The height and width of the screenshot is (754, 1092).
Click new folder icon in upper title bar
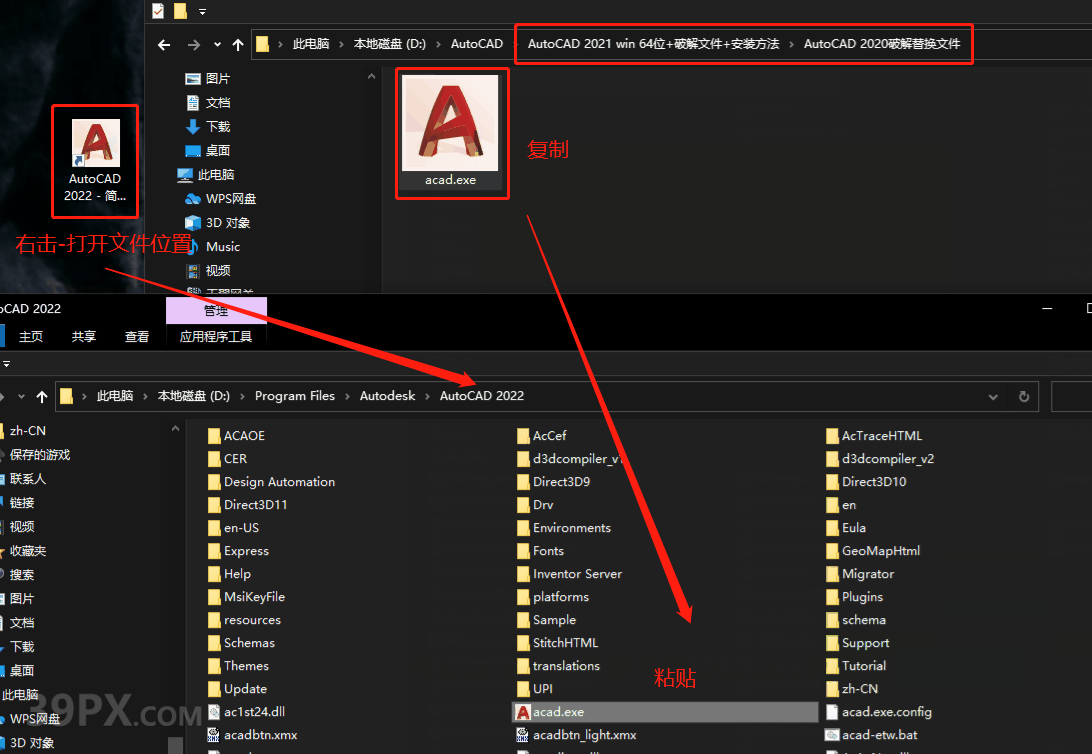(180, 11)
